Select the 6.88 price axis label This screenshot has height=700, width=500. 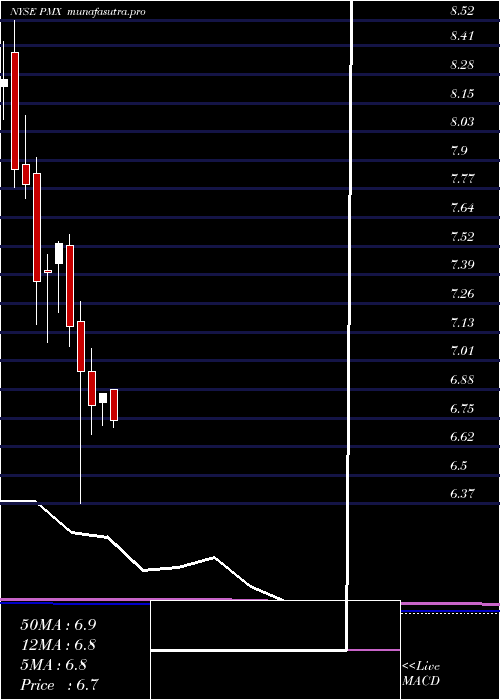tap(462, 379)
